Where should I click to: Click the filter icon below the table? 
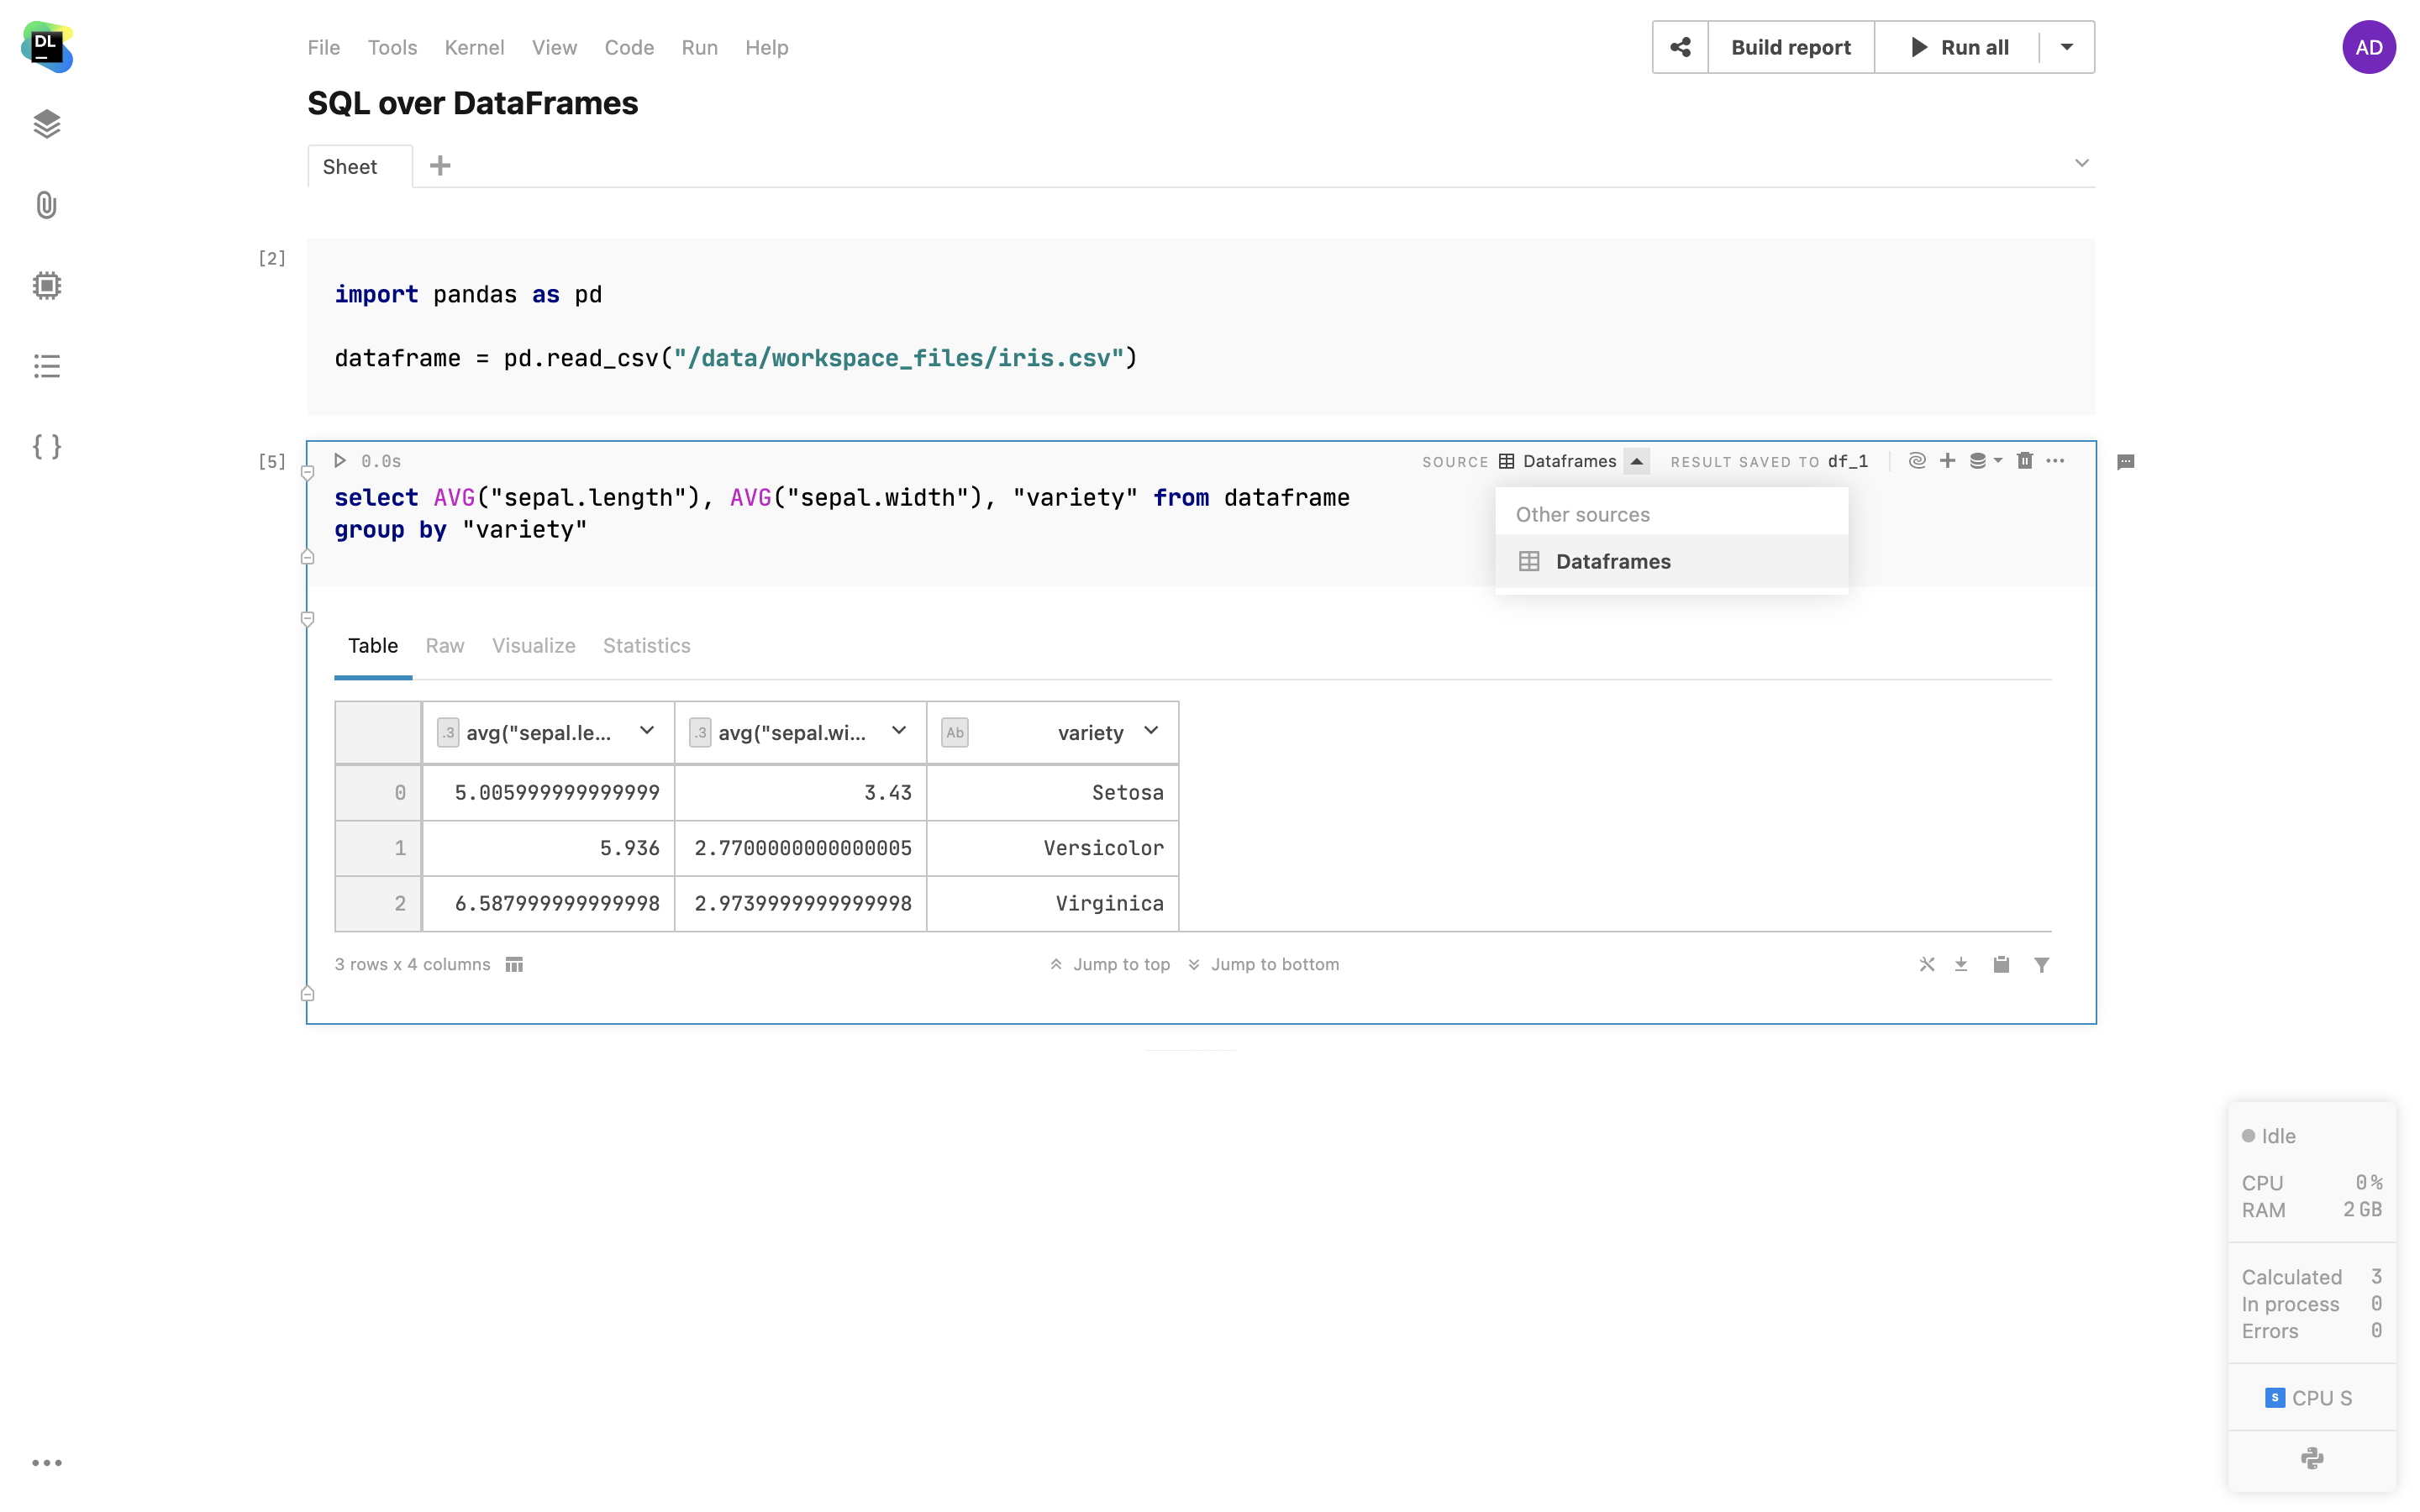[x=2041, y=964]
